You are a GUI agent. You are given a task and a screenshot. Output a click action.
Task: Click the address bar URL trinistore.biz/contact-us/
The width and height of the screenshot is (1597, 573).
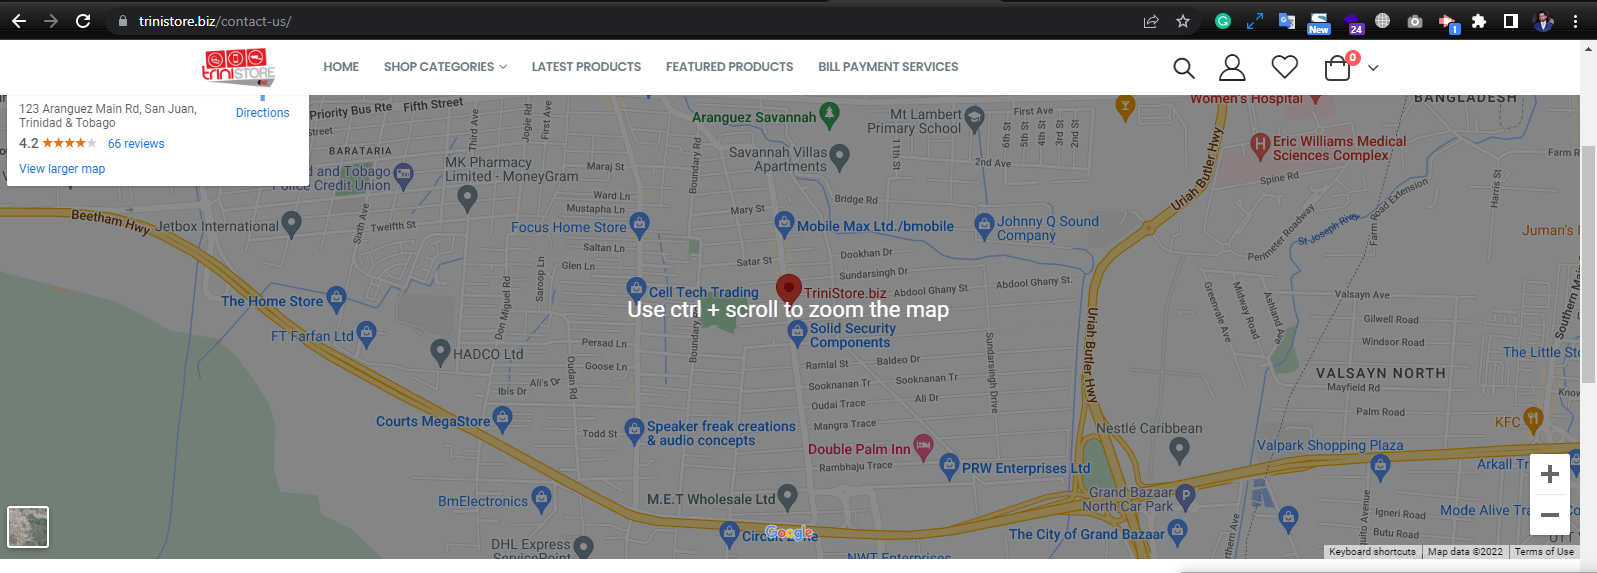215,21
